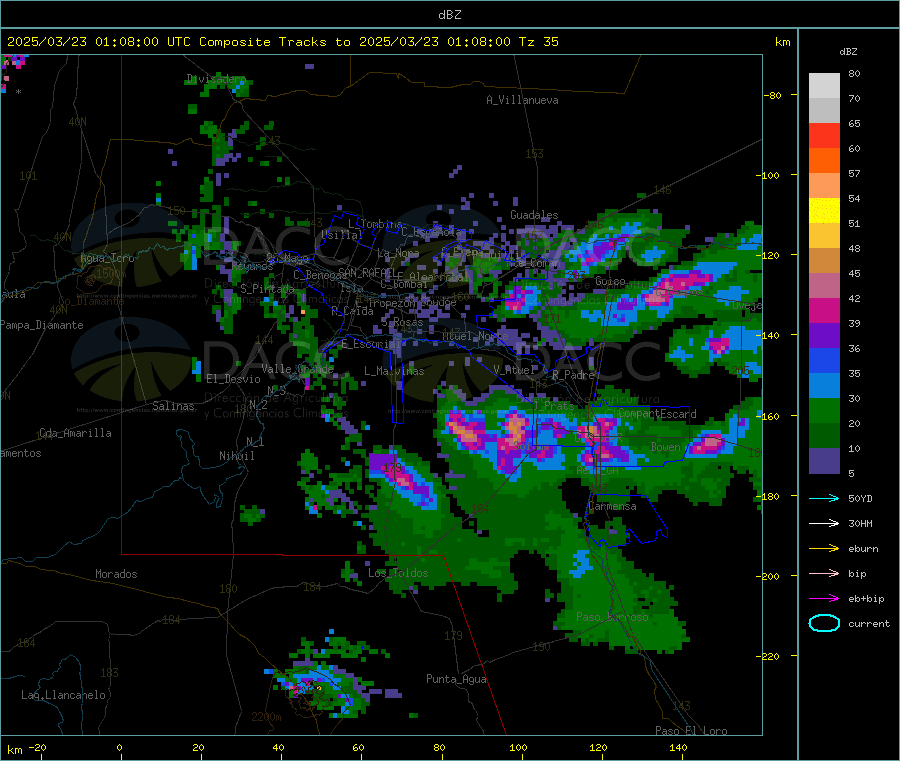Screen dimensions: 900x761
Task: Click the '50YD' legend label
Action: tap(860, 498)
